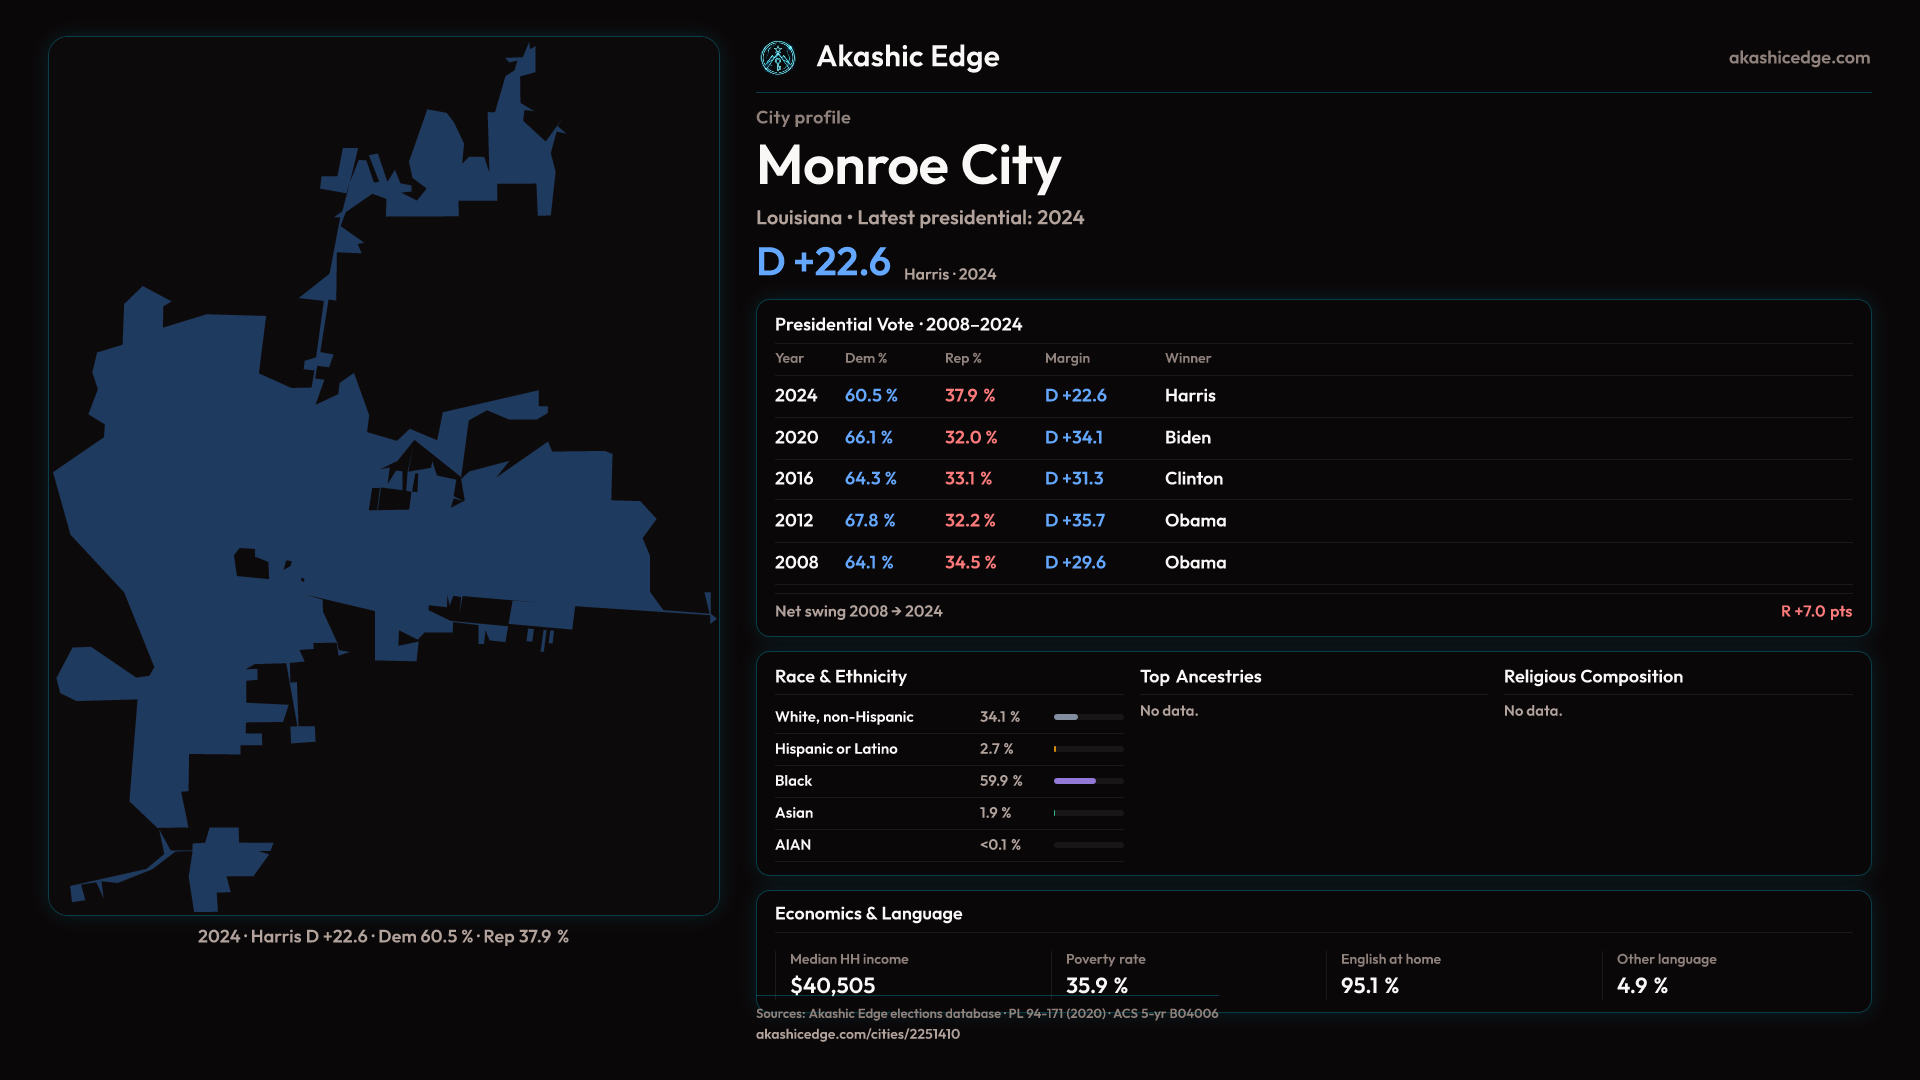
Task: Click the Monroe City title heading
Action: point(908,166)
